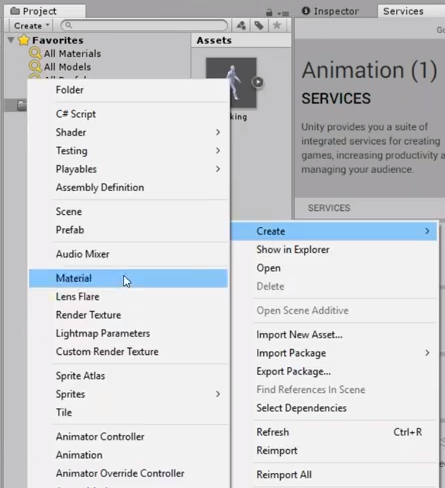Screen dimensions: 445x488
Task: Click Reimport in the context menu
Action: coord(334,451)
